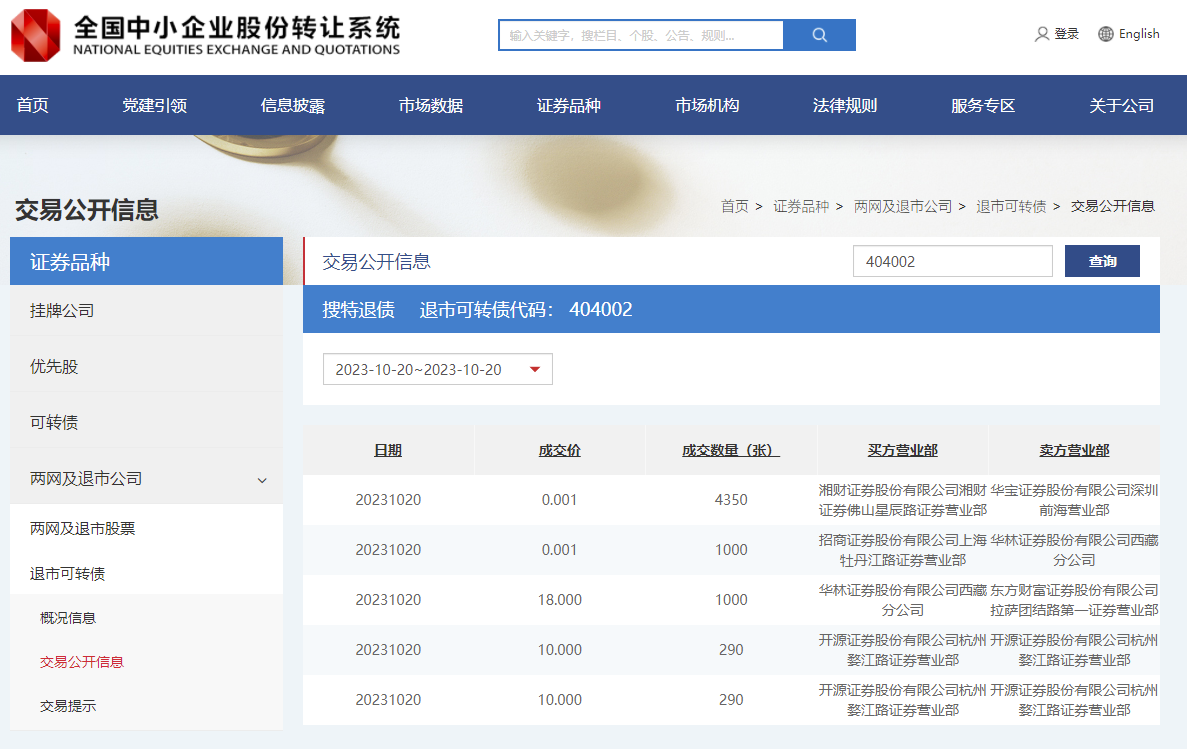This screenshot has width=1187, height=749.
Task: Click 退市可转债 in the breadcrumb
Action: tap(1011, 206)
